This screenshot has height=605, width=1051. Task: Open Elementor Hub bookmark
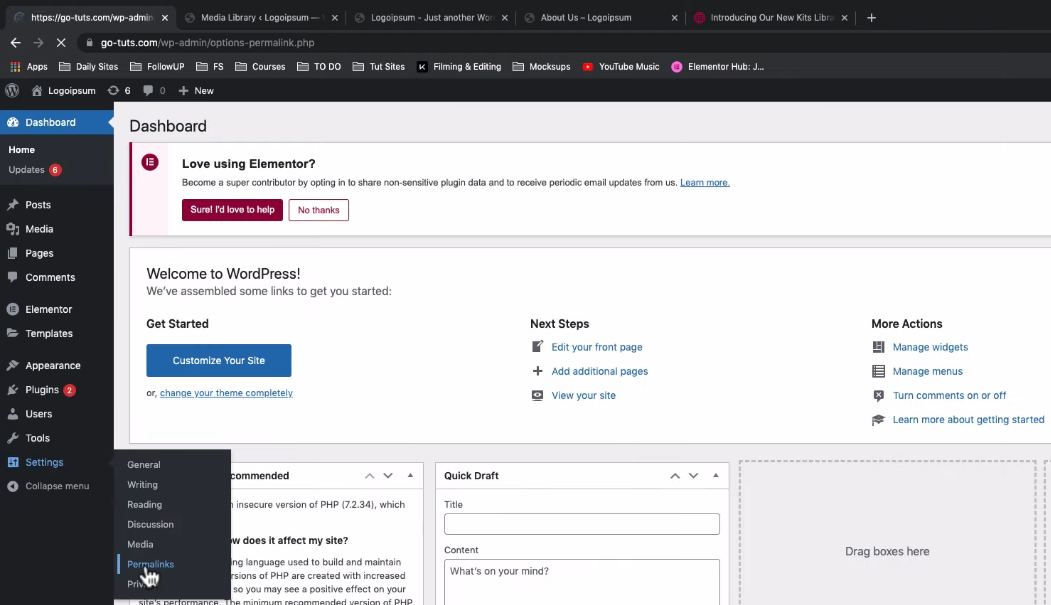[718, 66]
